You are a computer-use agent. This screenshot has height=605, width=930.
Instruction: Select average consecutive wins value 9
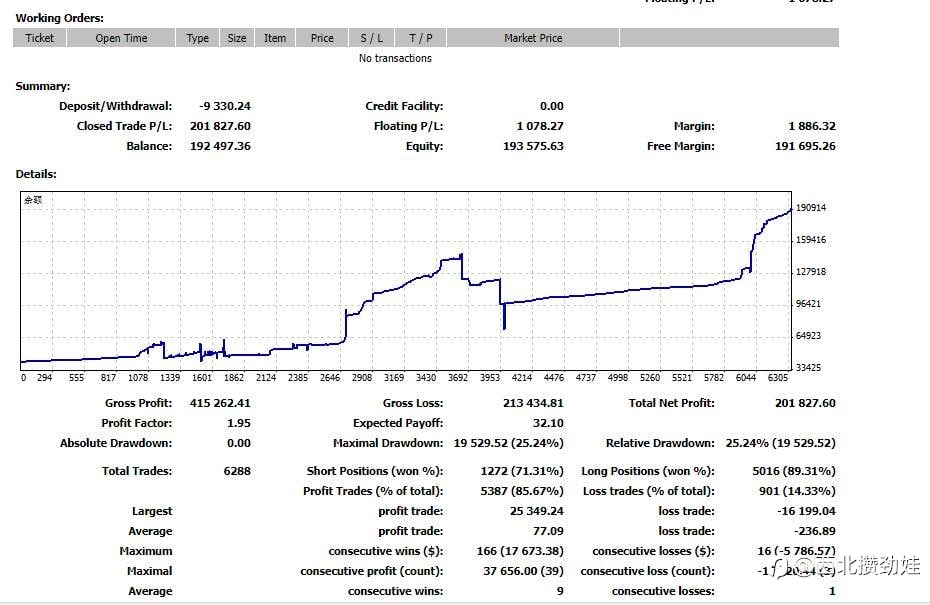coord(560,591)
